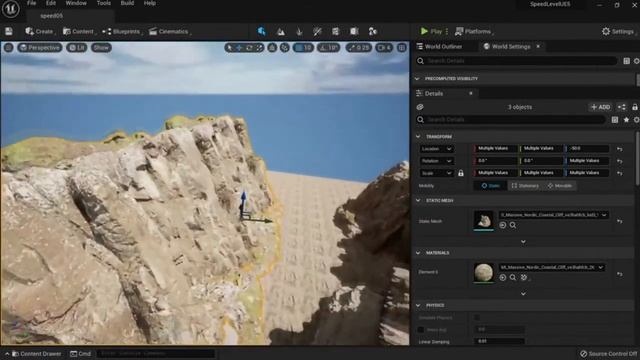This screenshot has height=360, width=640.
Task: Activate Modeling mode toolbar icon
Action: pos(336,31)
